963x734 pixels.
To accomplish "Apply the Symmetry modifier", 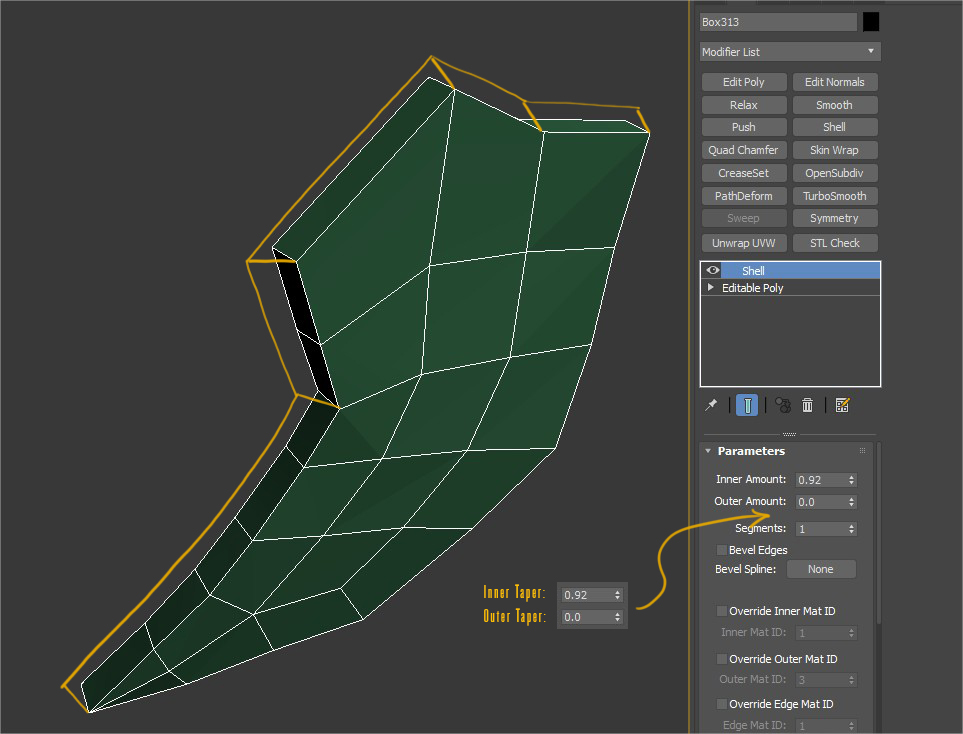I will [835, 218].
